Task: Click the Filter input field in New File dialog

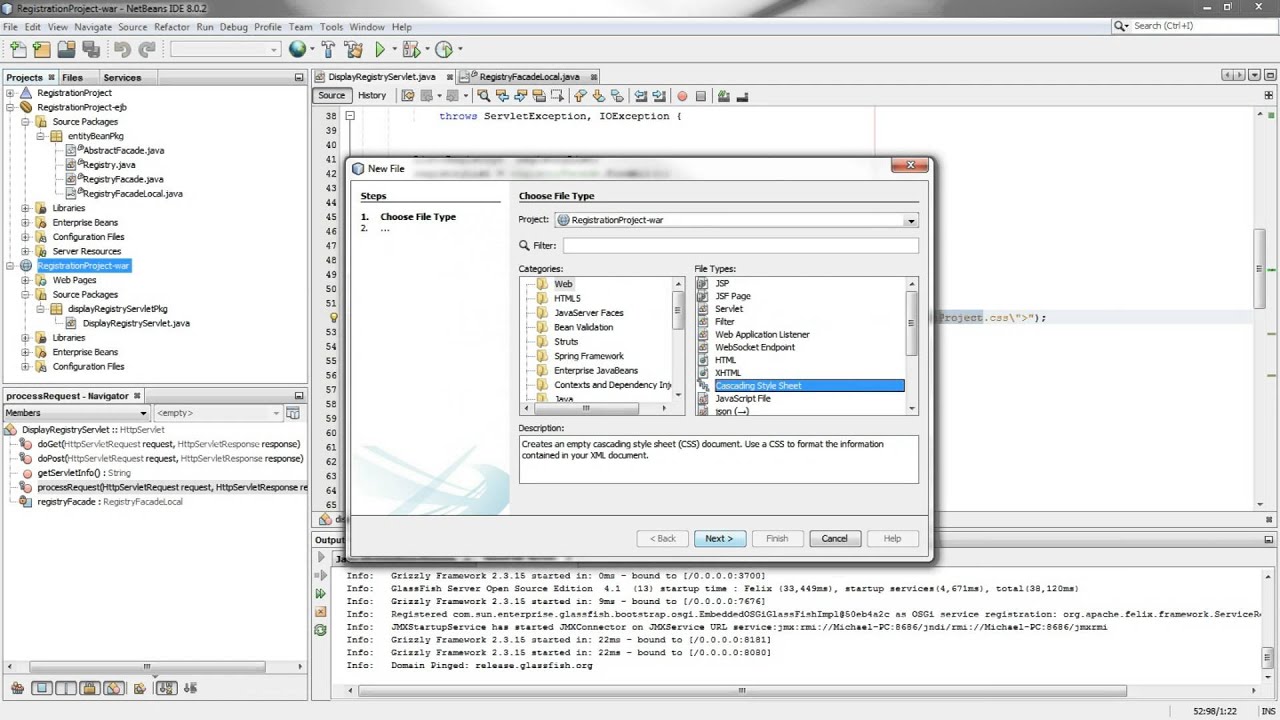Action: tap(740, 245)
